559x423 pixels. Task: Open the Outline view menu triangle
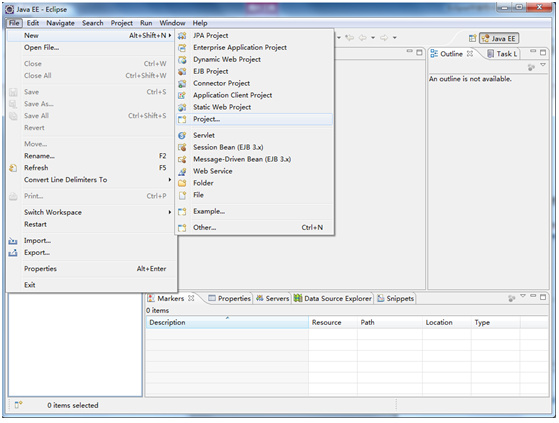pos(543,65)
